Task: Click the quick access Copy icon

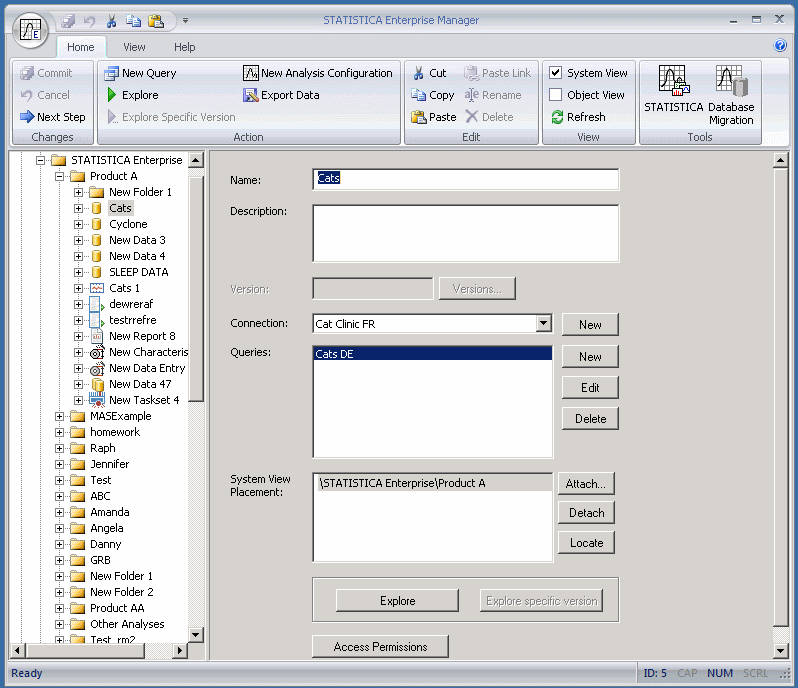Action: [133, 21]
